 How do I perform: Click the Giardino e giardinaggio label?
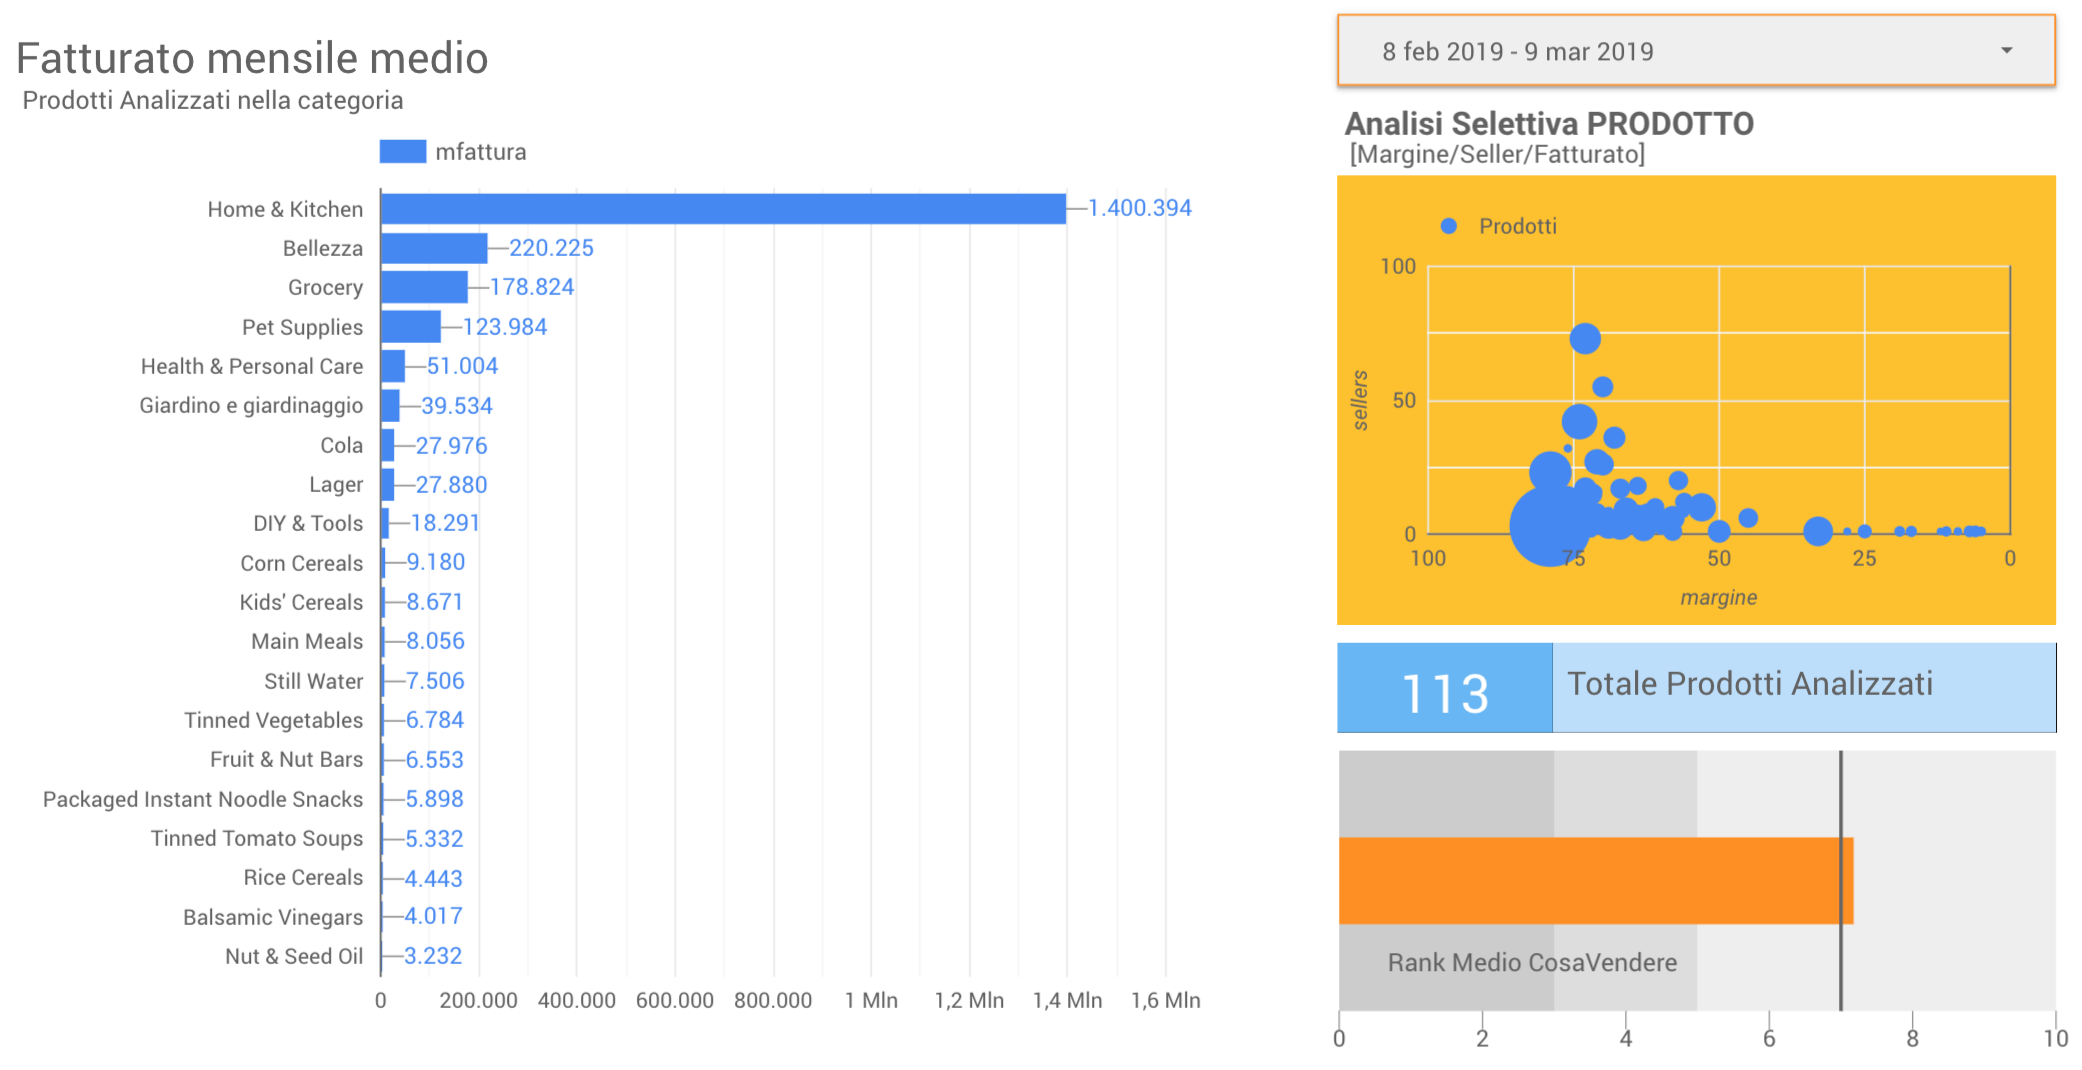tap(251, 406)
